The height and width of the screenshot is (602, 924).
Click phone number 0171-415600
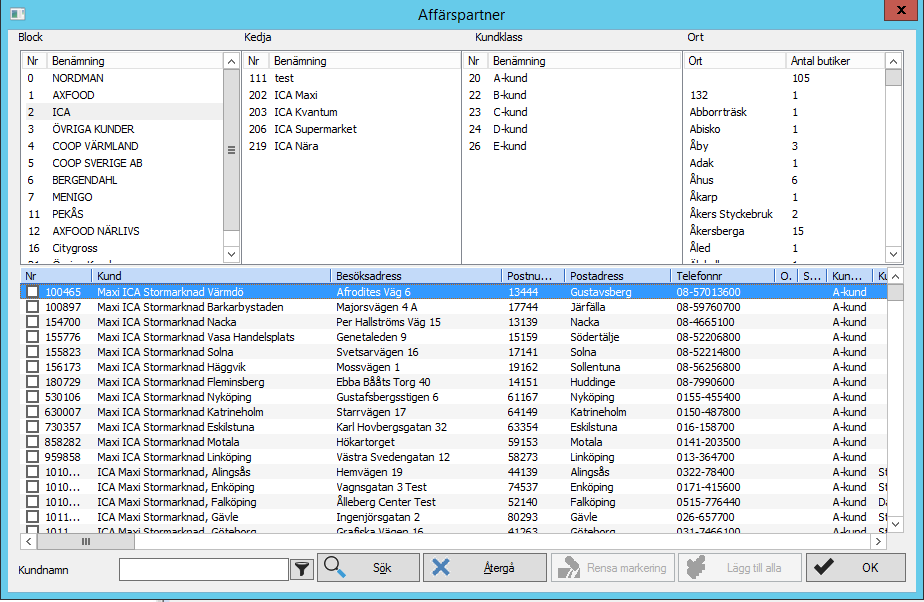tap(708, 487)
